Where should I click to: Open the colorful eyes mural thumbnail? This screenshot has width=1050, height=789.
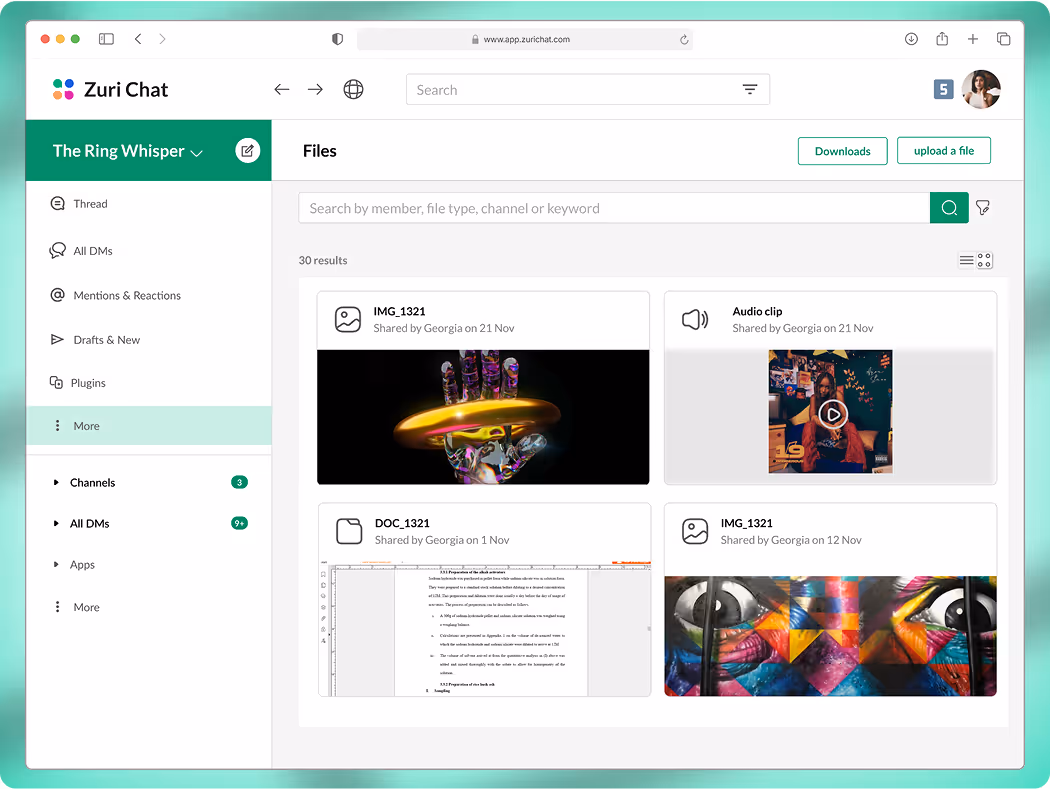tap(830, 636)
